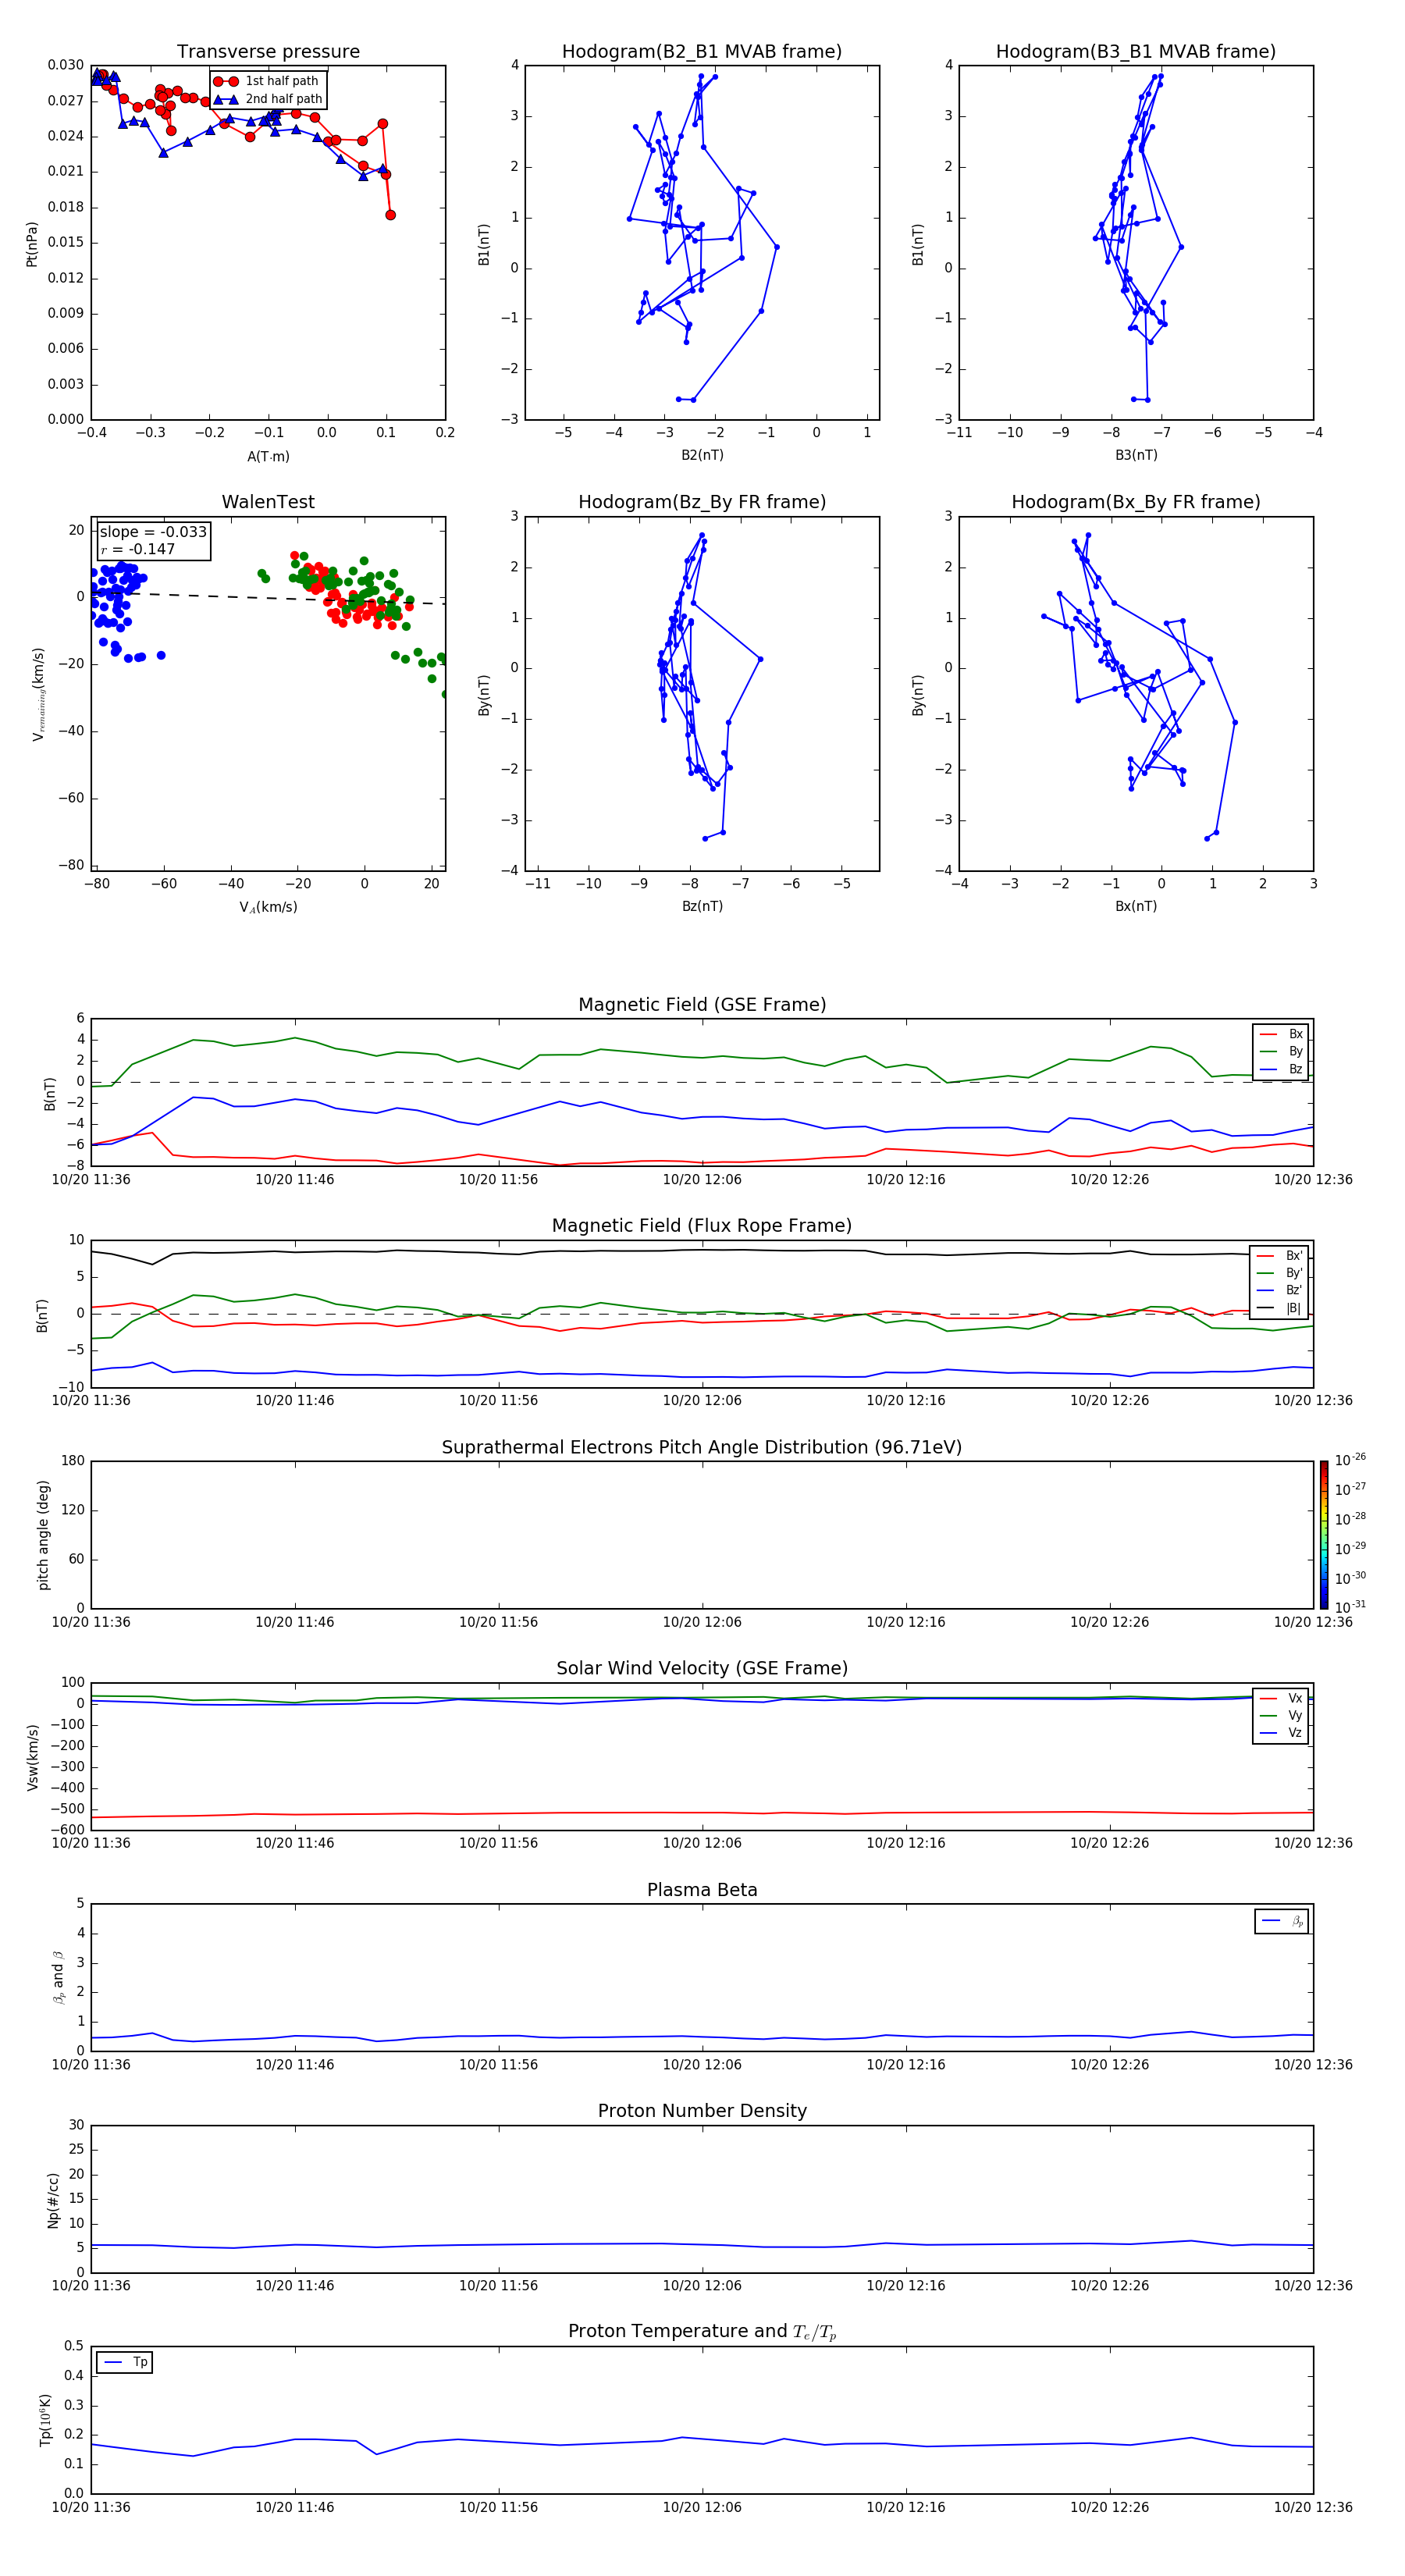This screenshot has height=2576, width=1405.
Task: Click the "Np(#/cc)" y-axis label
Action: tap(53, 2200)
